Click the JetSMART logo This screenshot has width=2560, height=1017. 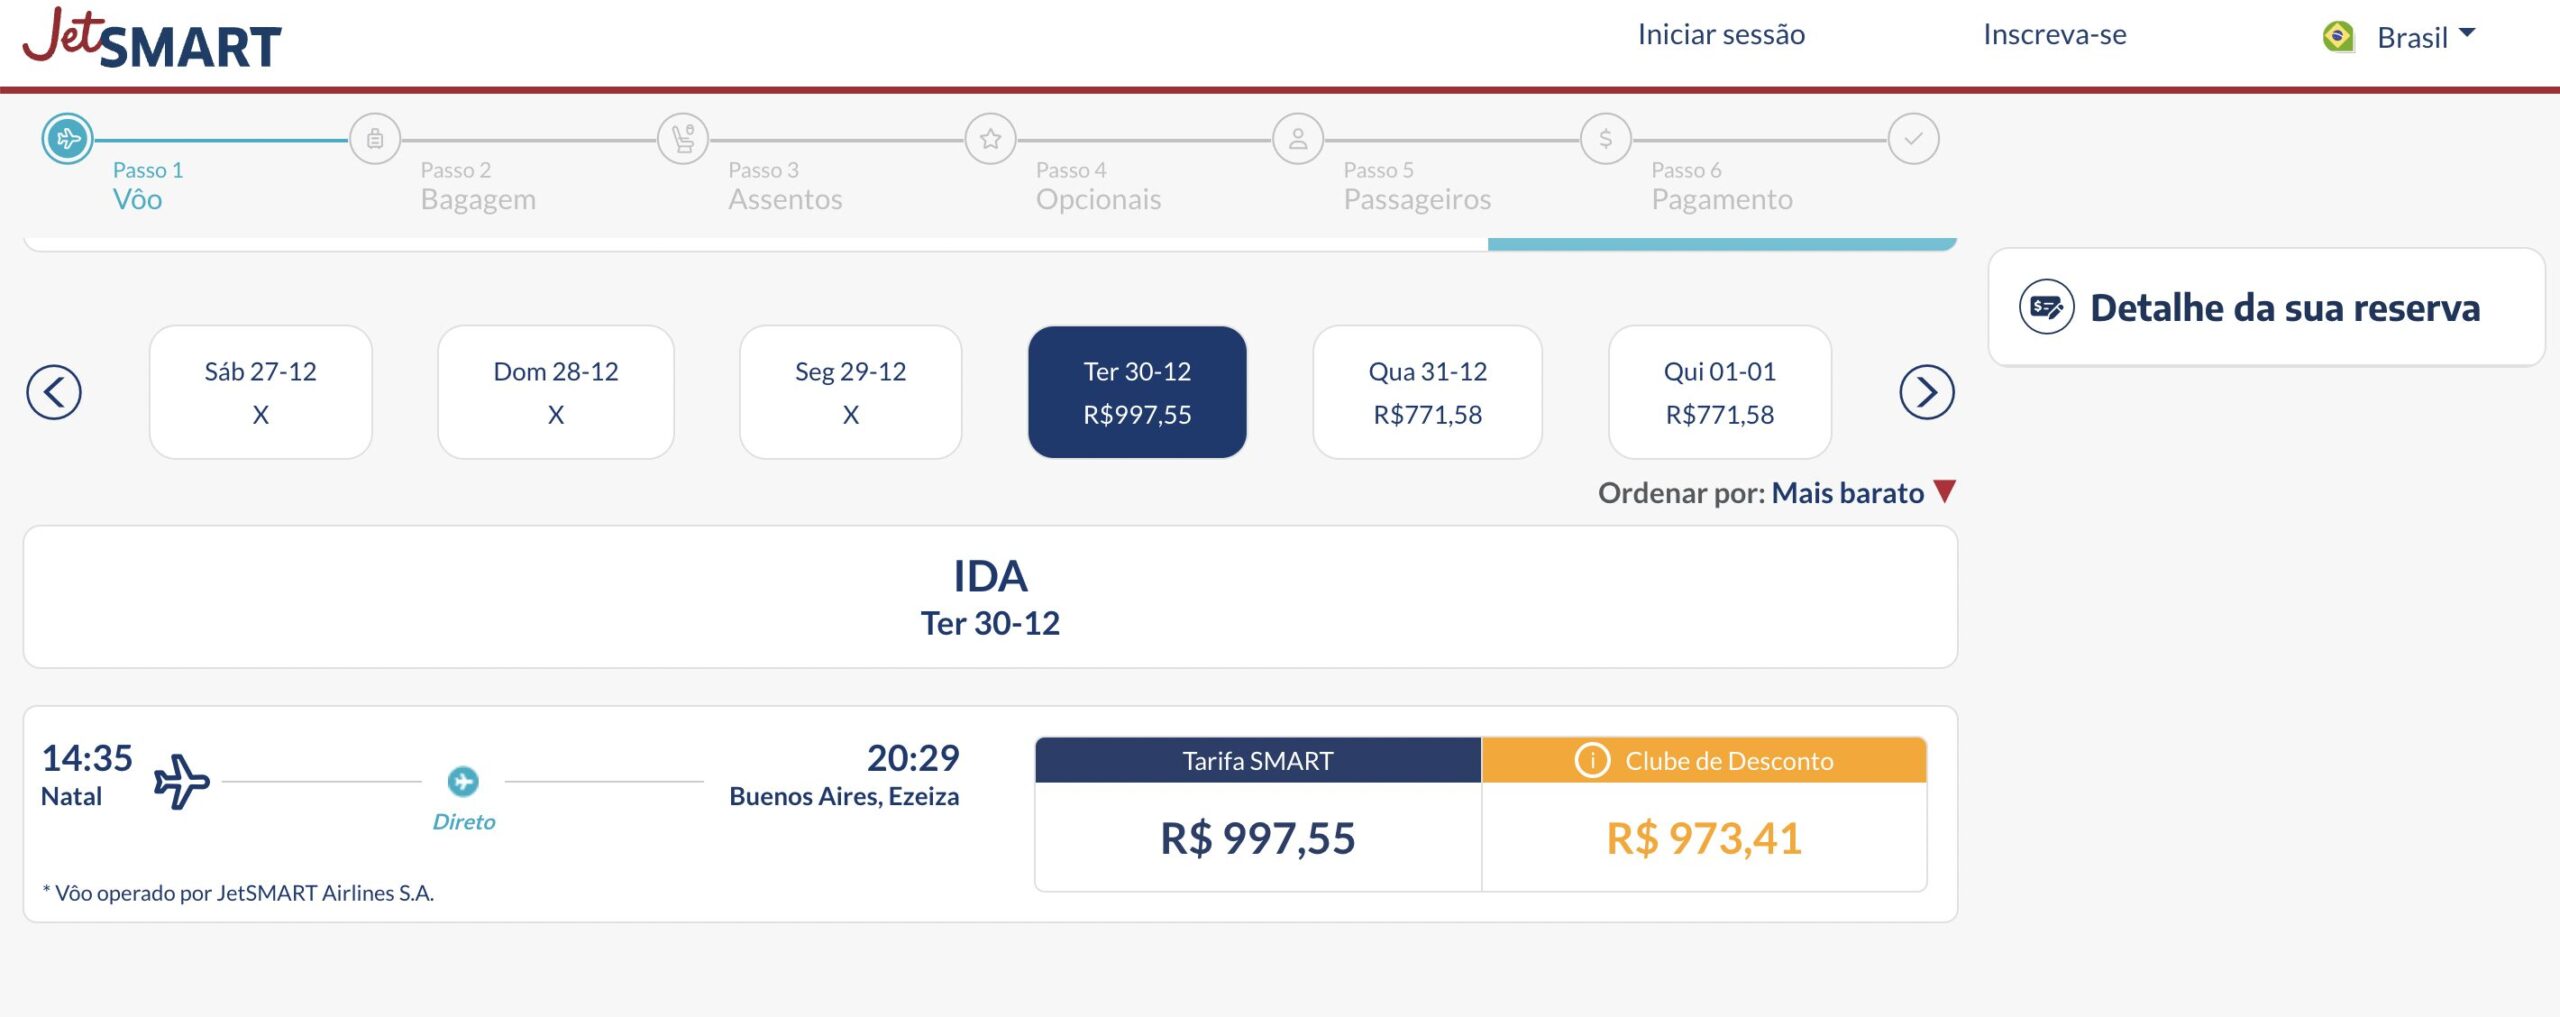pos(152,40)
